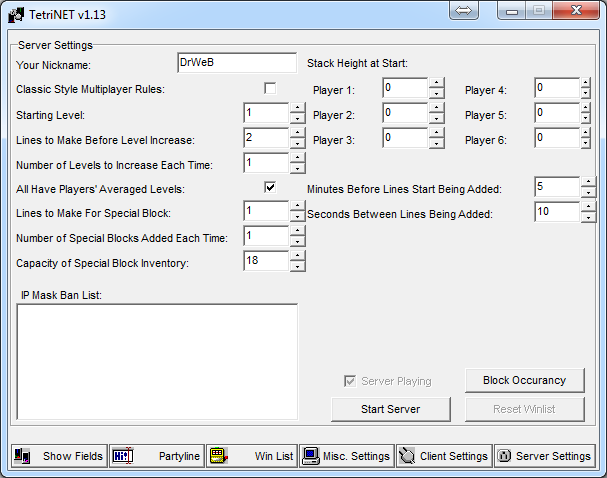Decrease Player 1 stack height
607x478 pixels.
(x=436, y=93)
